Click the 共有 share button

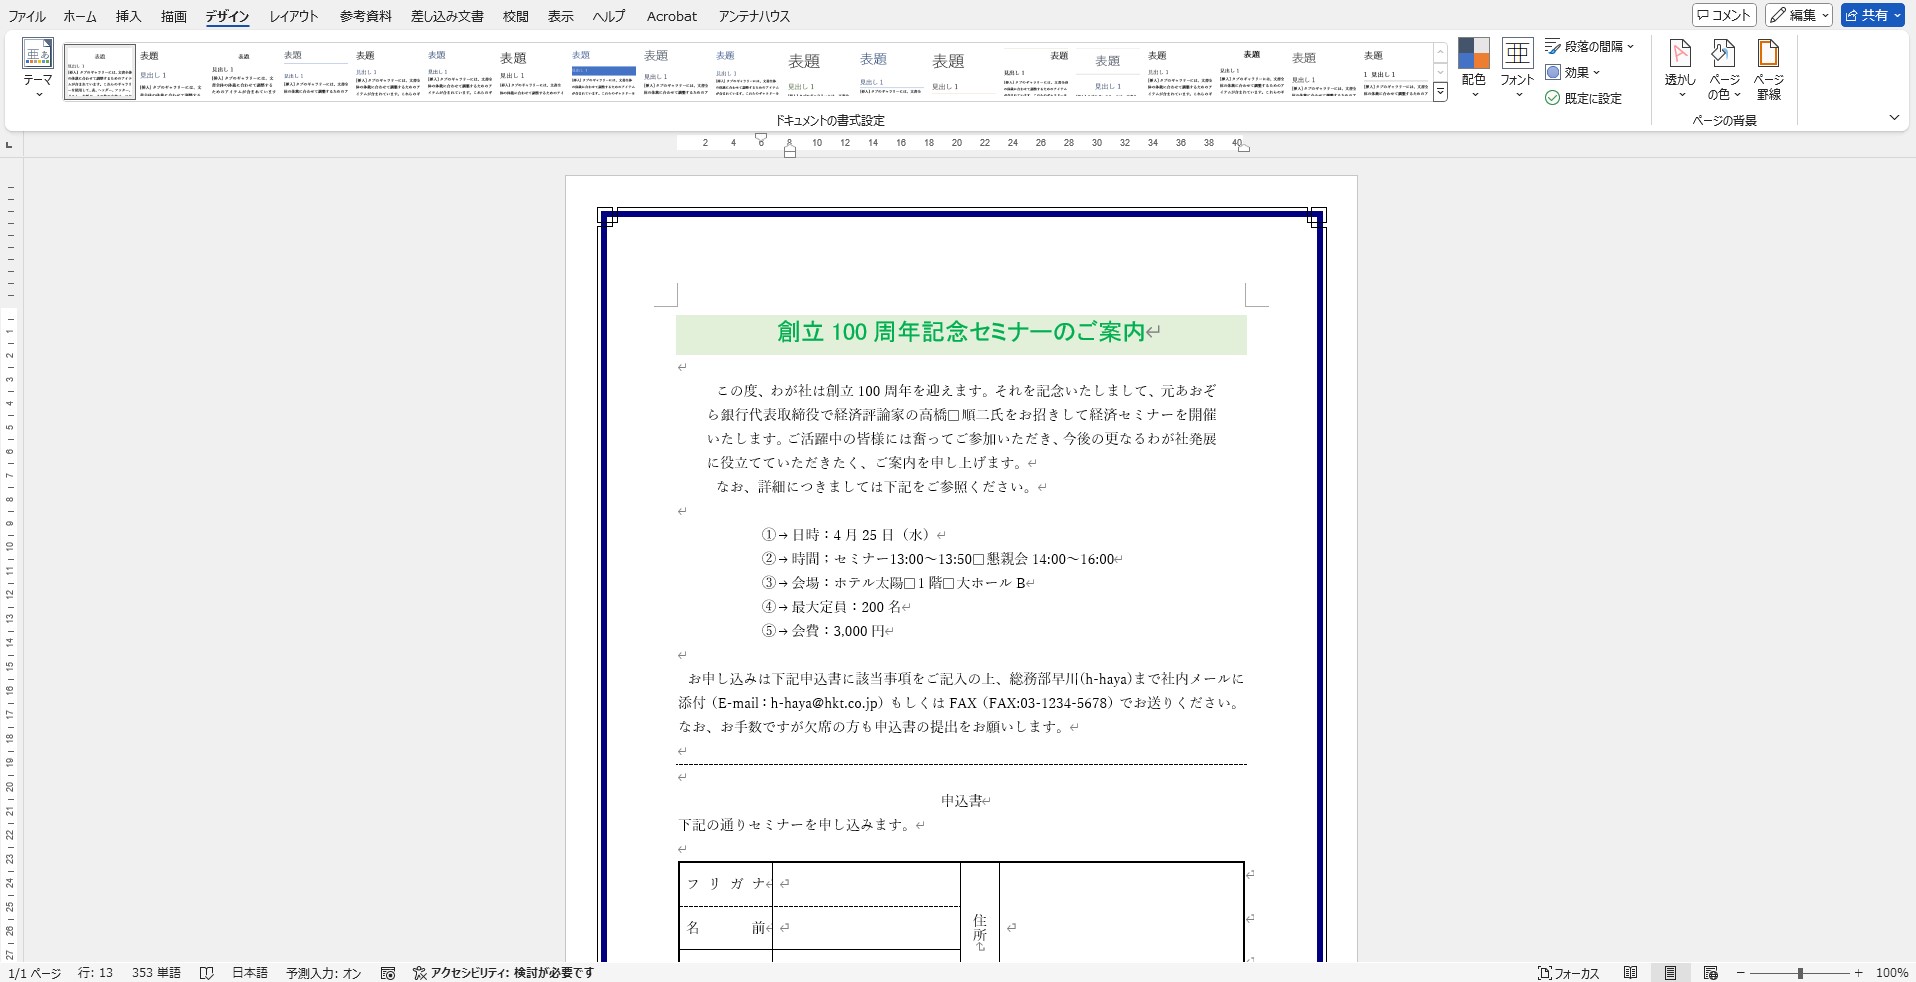tap(1872, 15)
